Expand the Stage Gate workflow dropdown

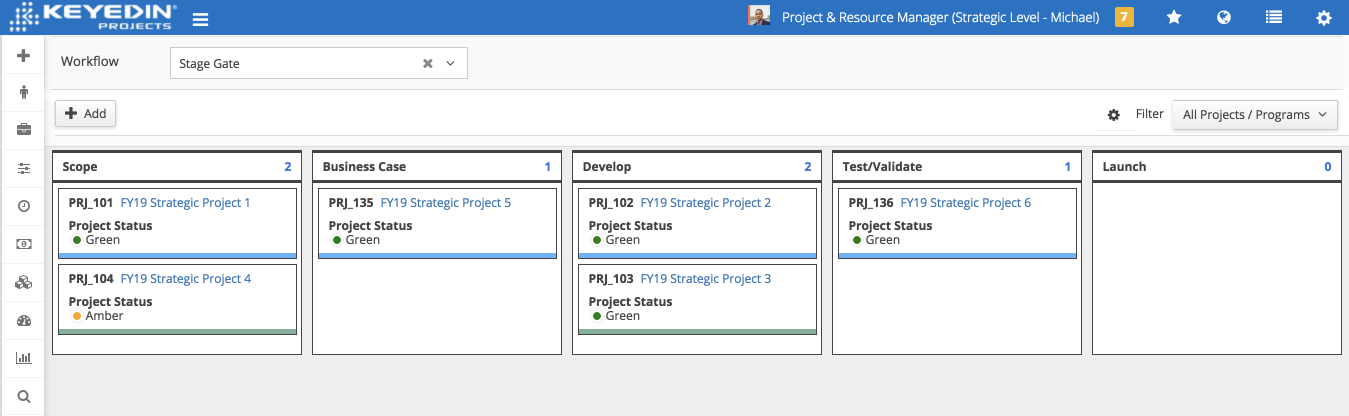pos(450,63)
